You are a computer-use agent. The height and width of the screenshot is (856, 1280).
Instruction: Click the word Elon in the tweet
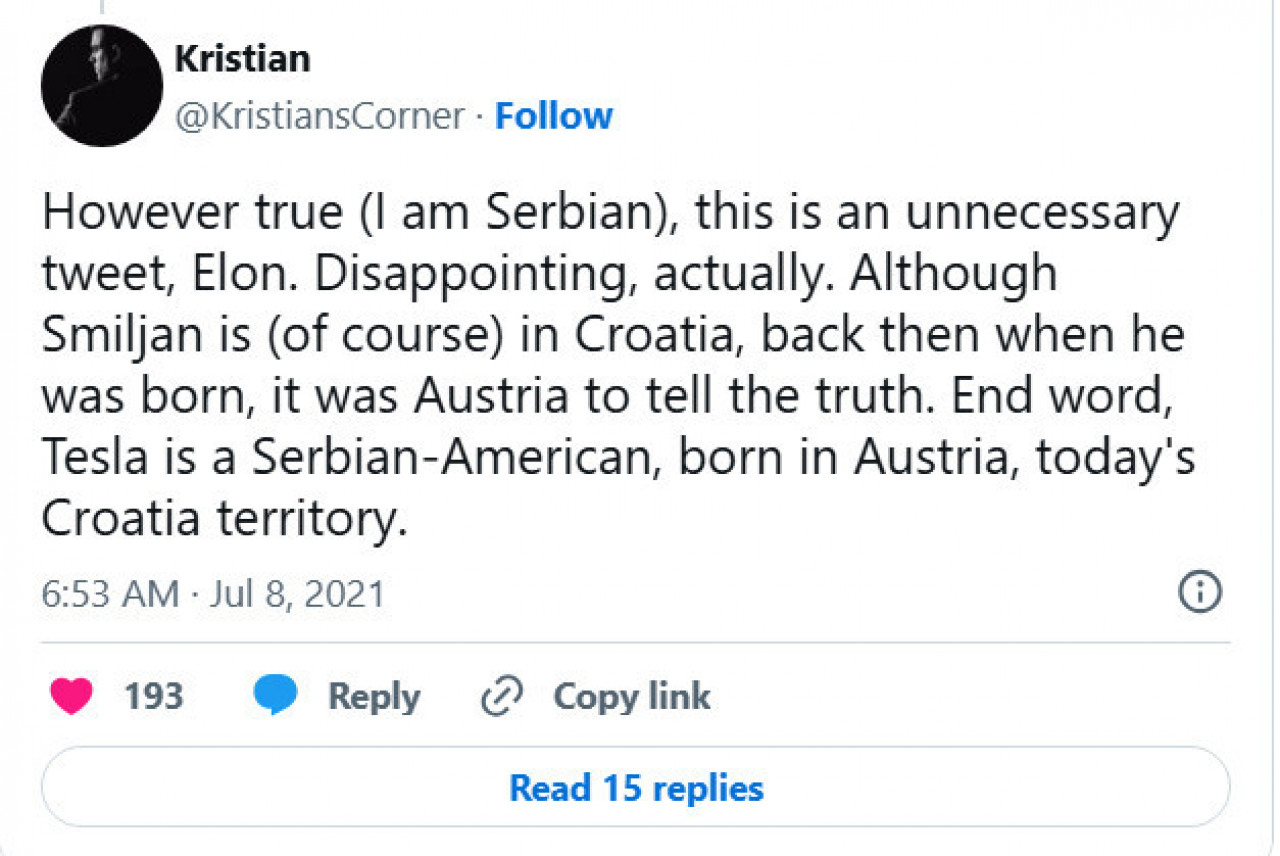(254, 274)
